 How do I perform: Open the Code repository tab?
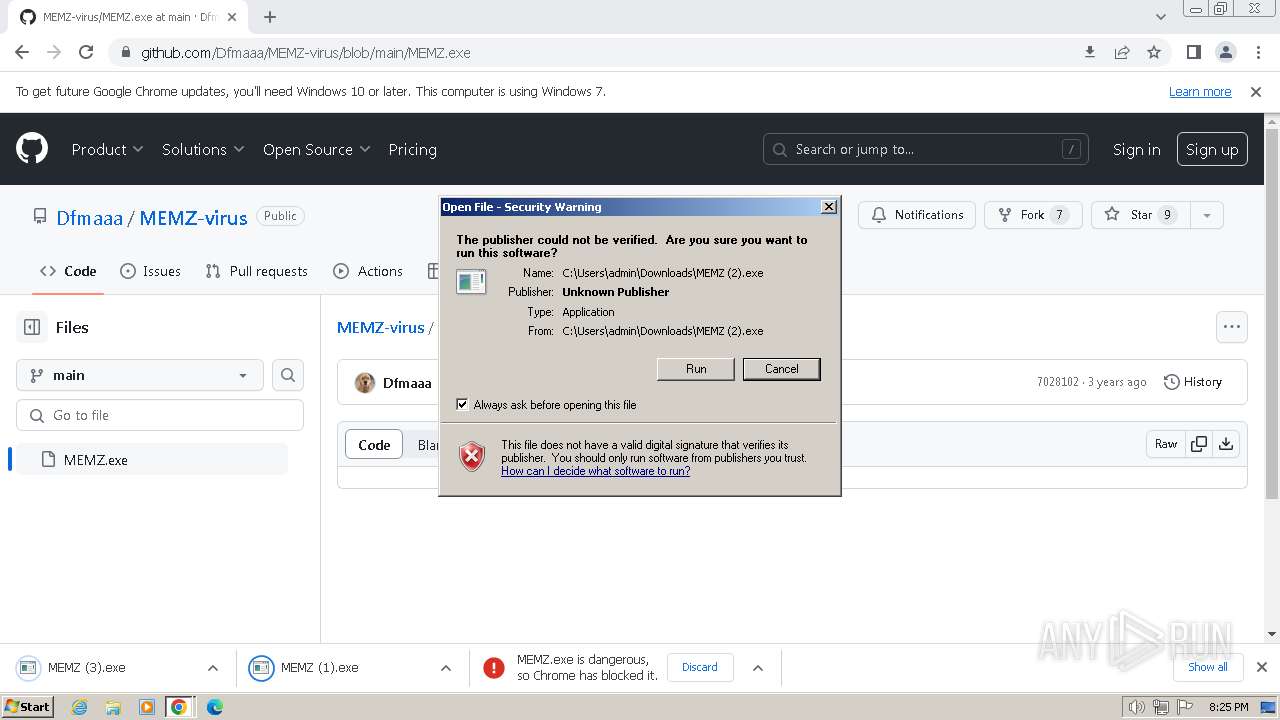point(68,271)
